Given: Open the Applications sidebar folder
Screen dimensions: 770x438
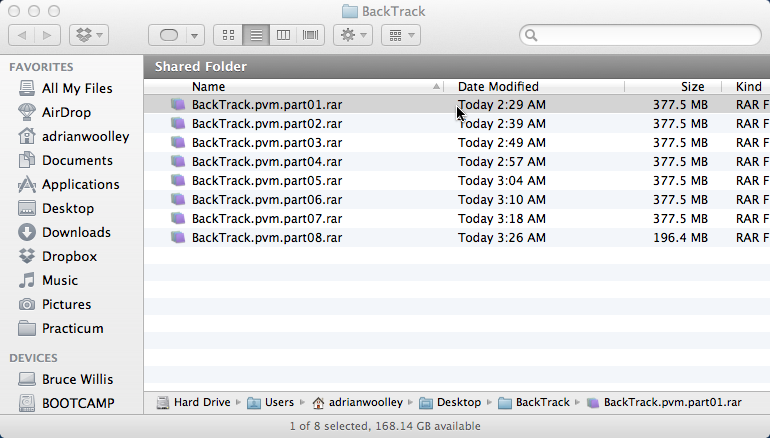Looking at the screenshot, I should [80, 184].
